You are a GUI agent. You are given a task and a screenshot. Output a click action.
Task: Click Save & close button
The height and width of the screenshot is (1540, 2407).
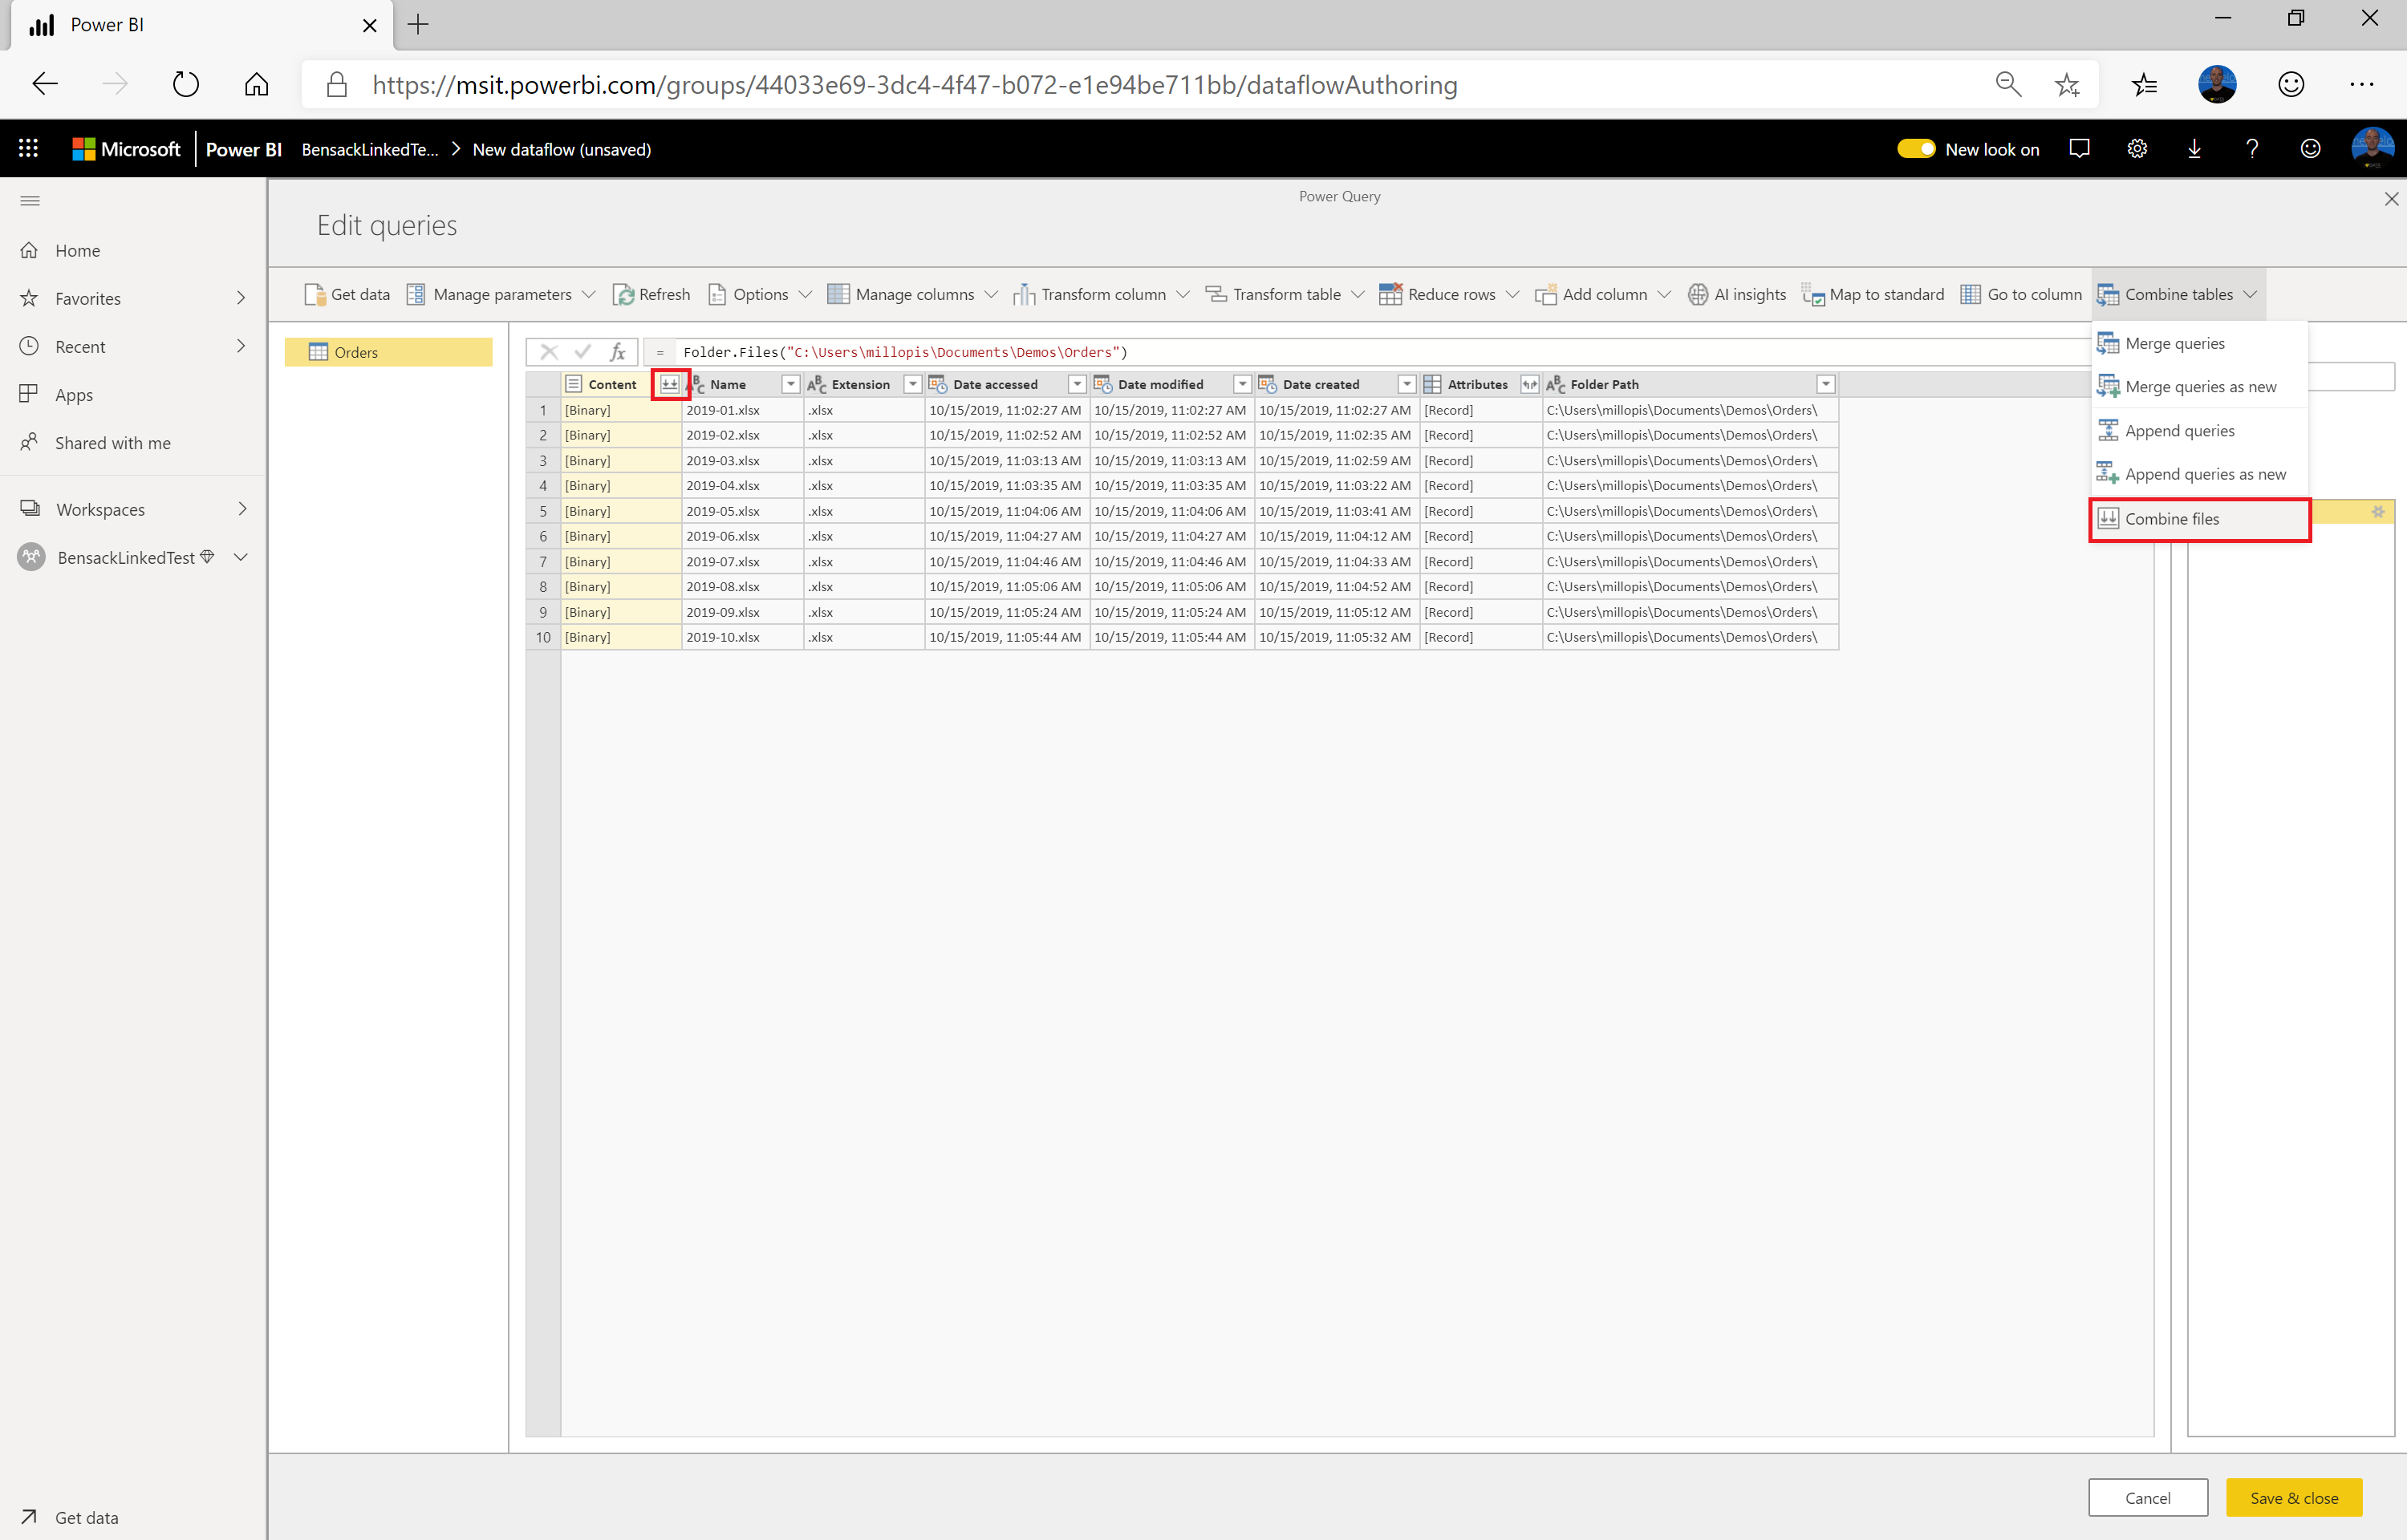pyautogui.click(x=2294, y=1497)
